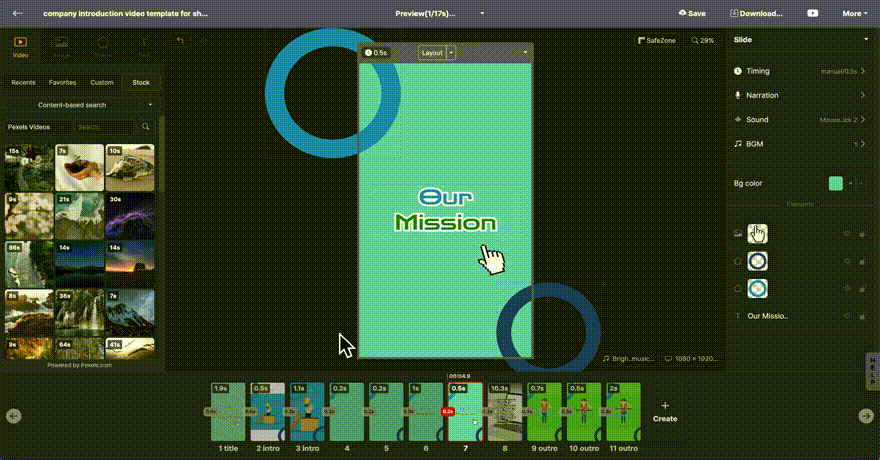Click the red 0.2s transition marker

pyautogui.click(x=447, y=411)
